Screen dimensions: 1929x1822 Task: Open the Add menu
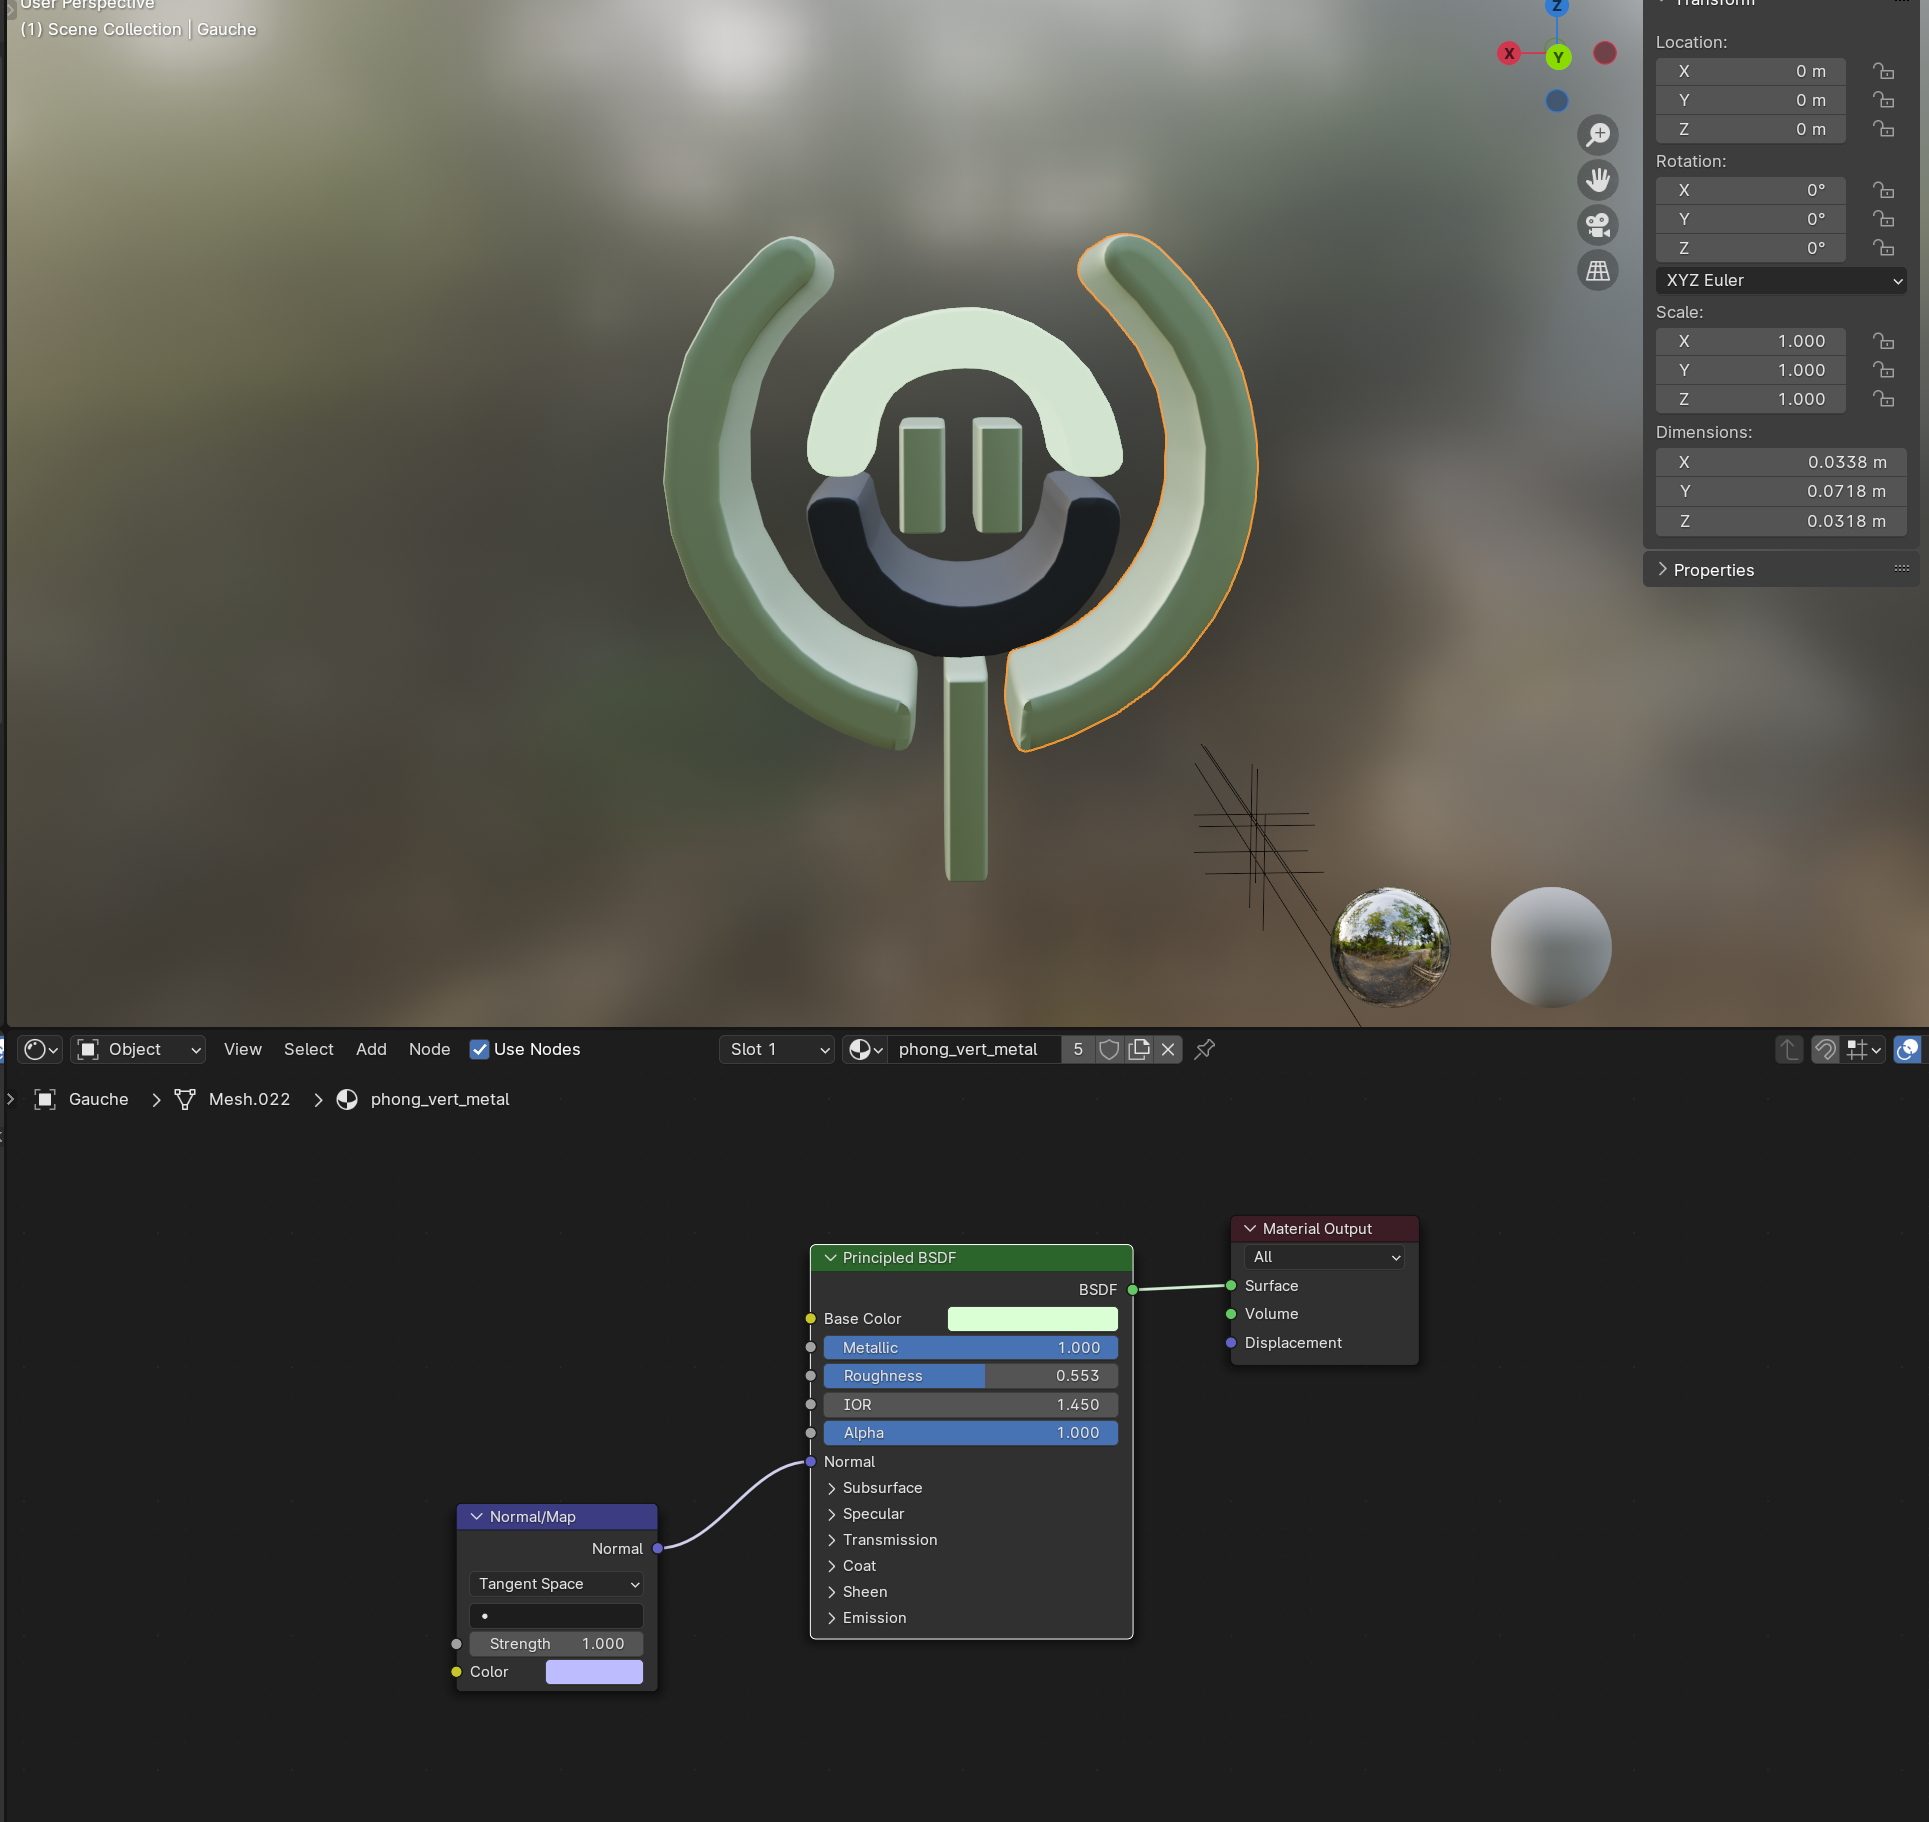[371, 1049]
